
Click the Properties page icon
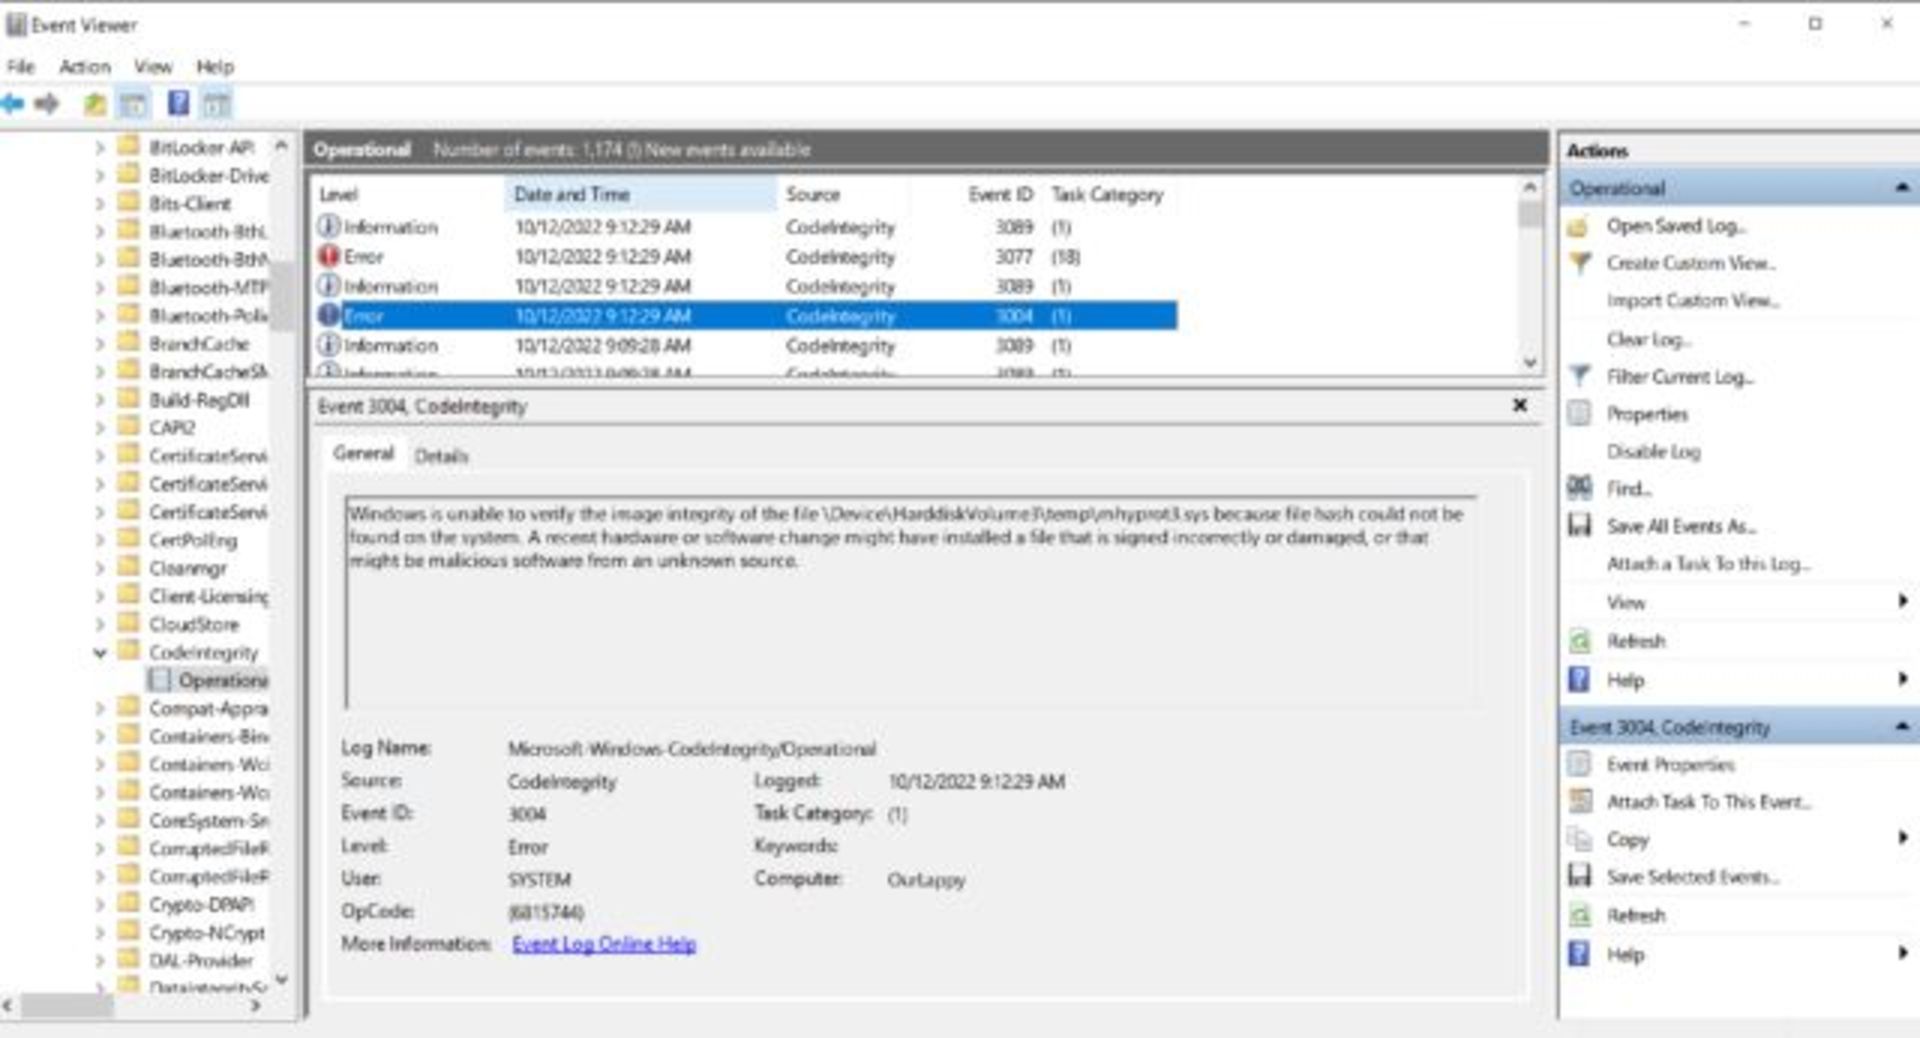click(x=1579, y=414)
